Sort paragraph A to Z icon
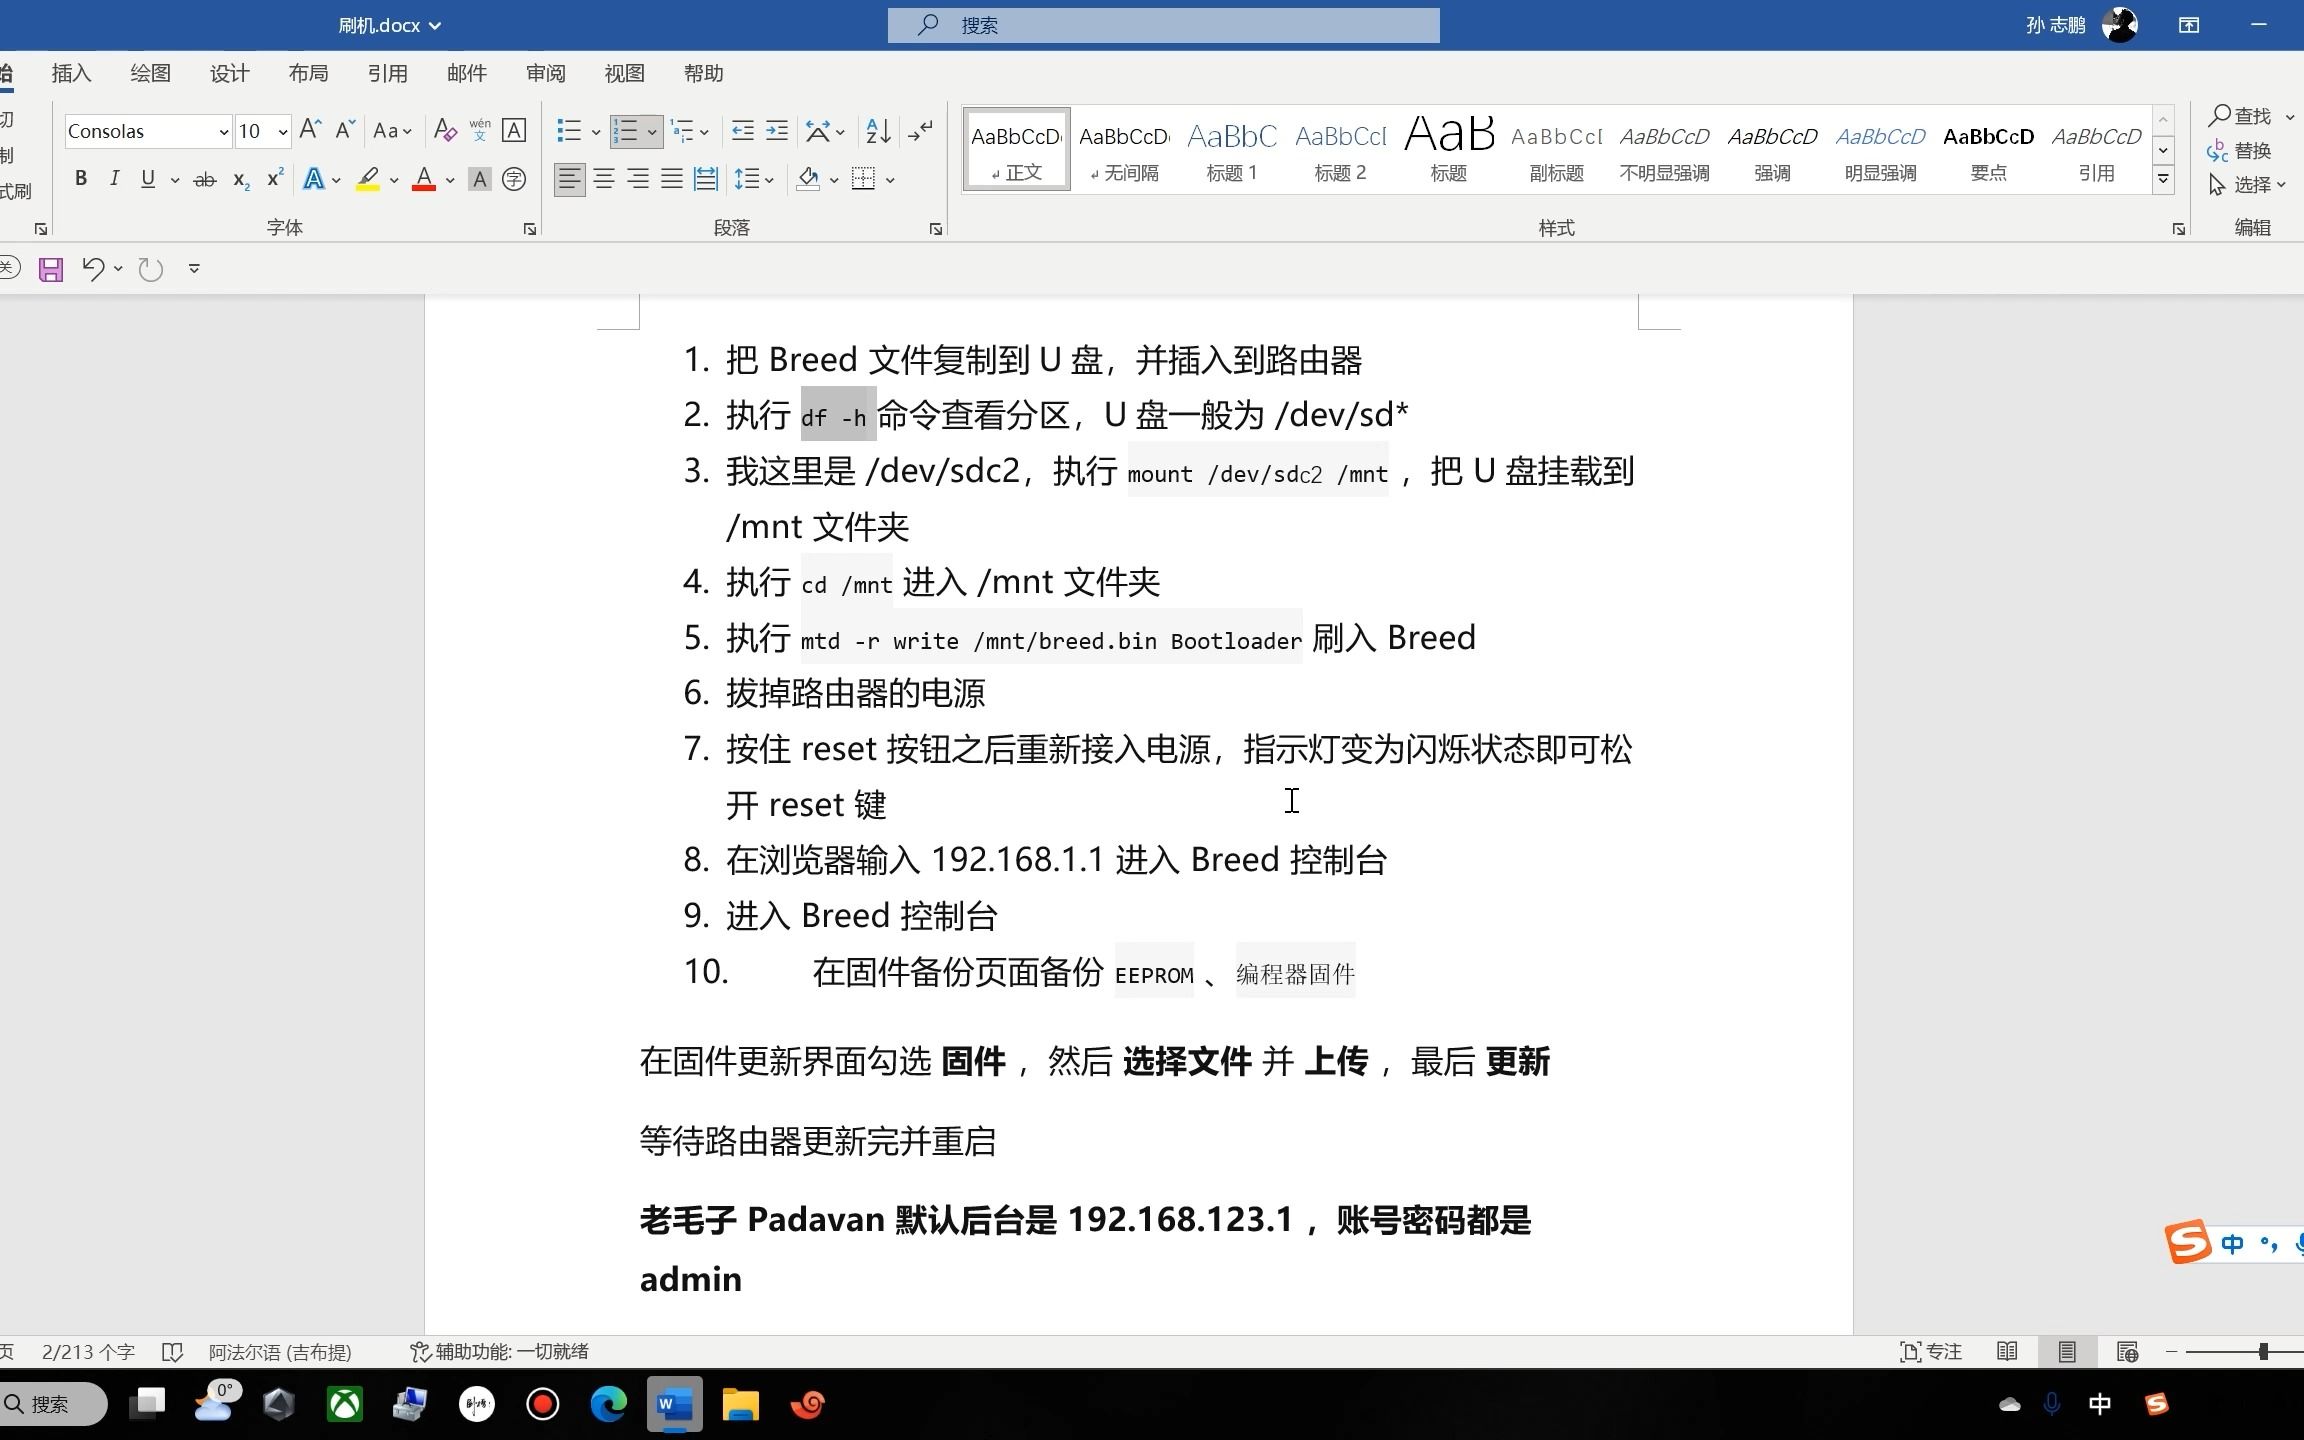Image resolution: width=2304 pixels, height=1440 pixels. [x=878, y=130]
